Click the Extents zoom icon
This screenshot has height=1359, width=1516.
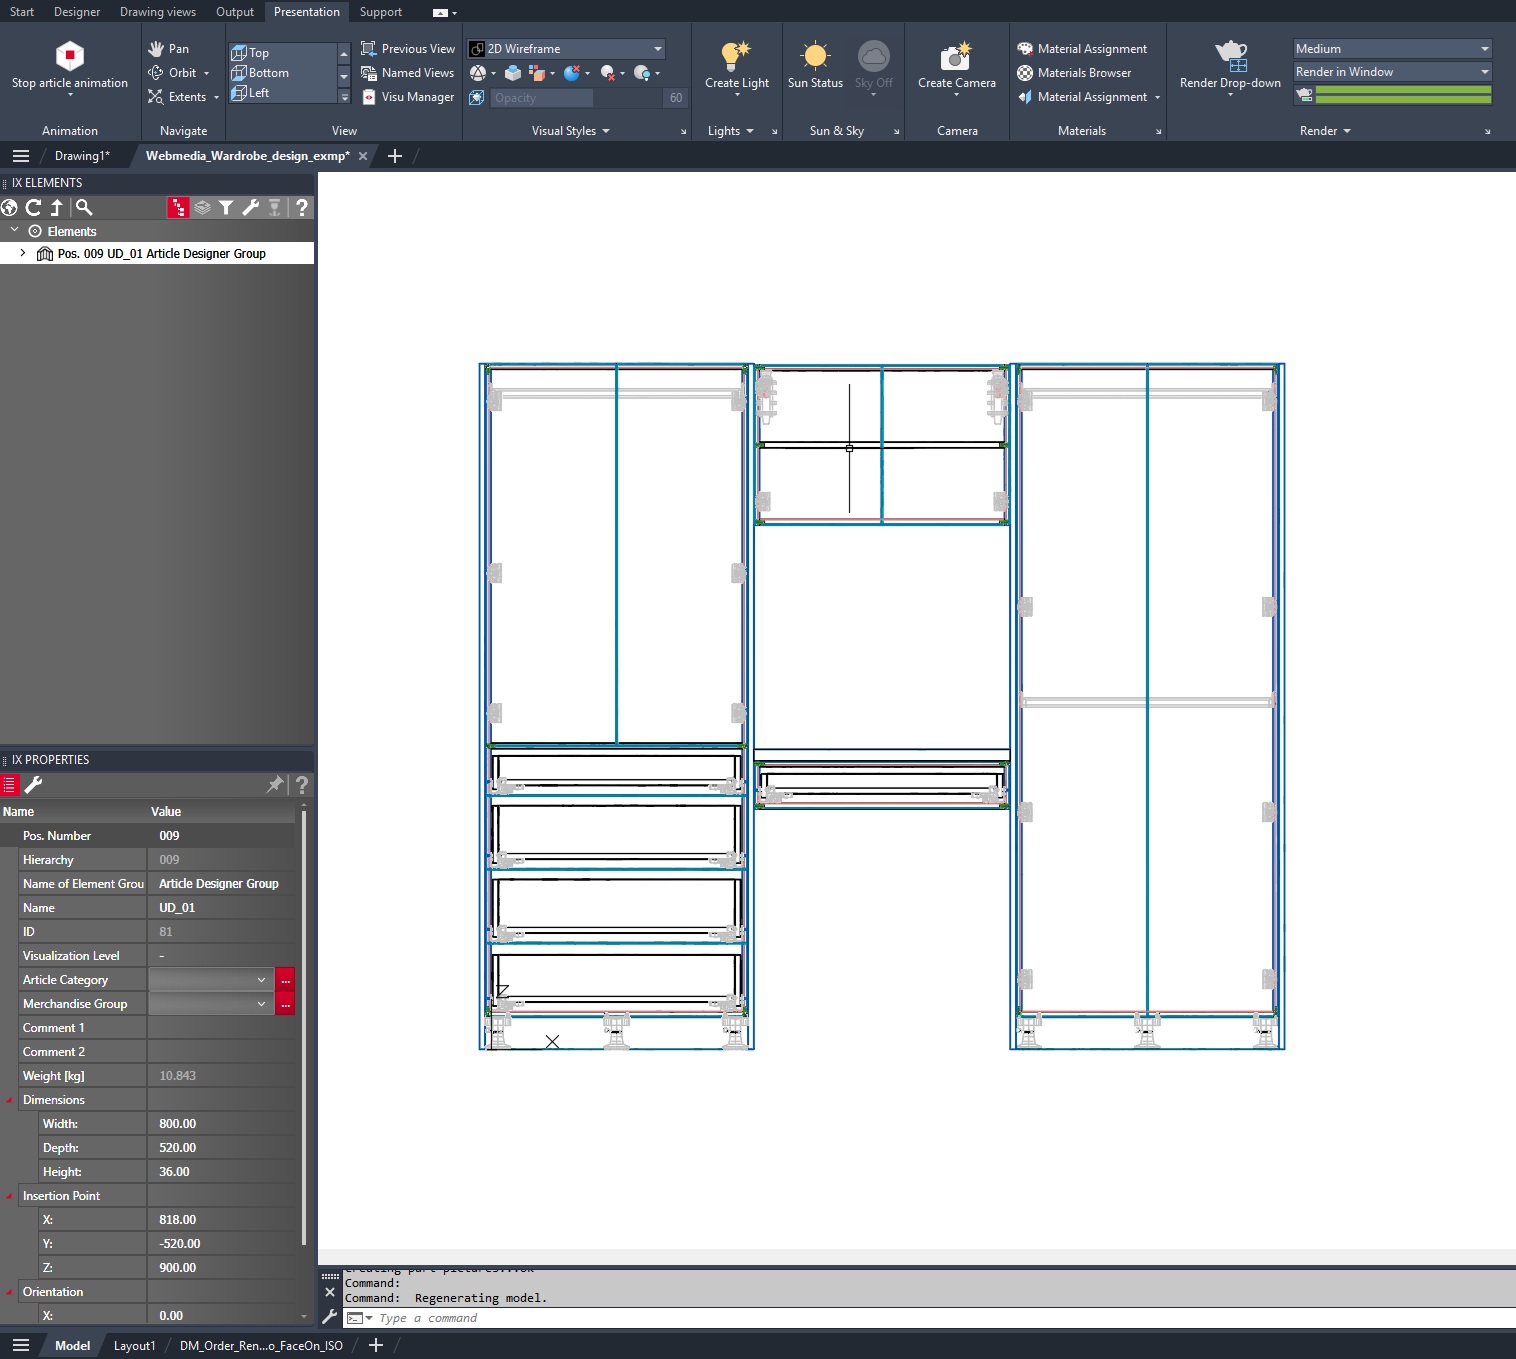point(156,96)
